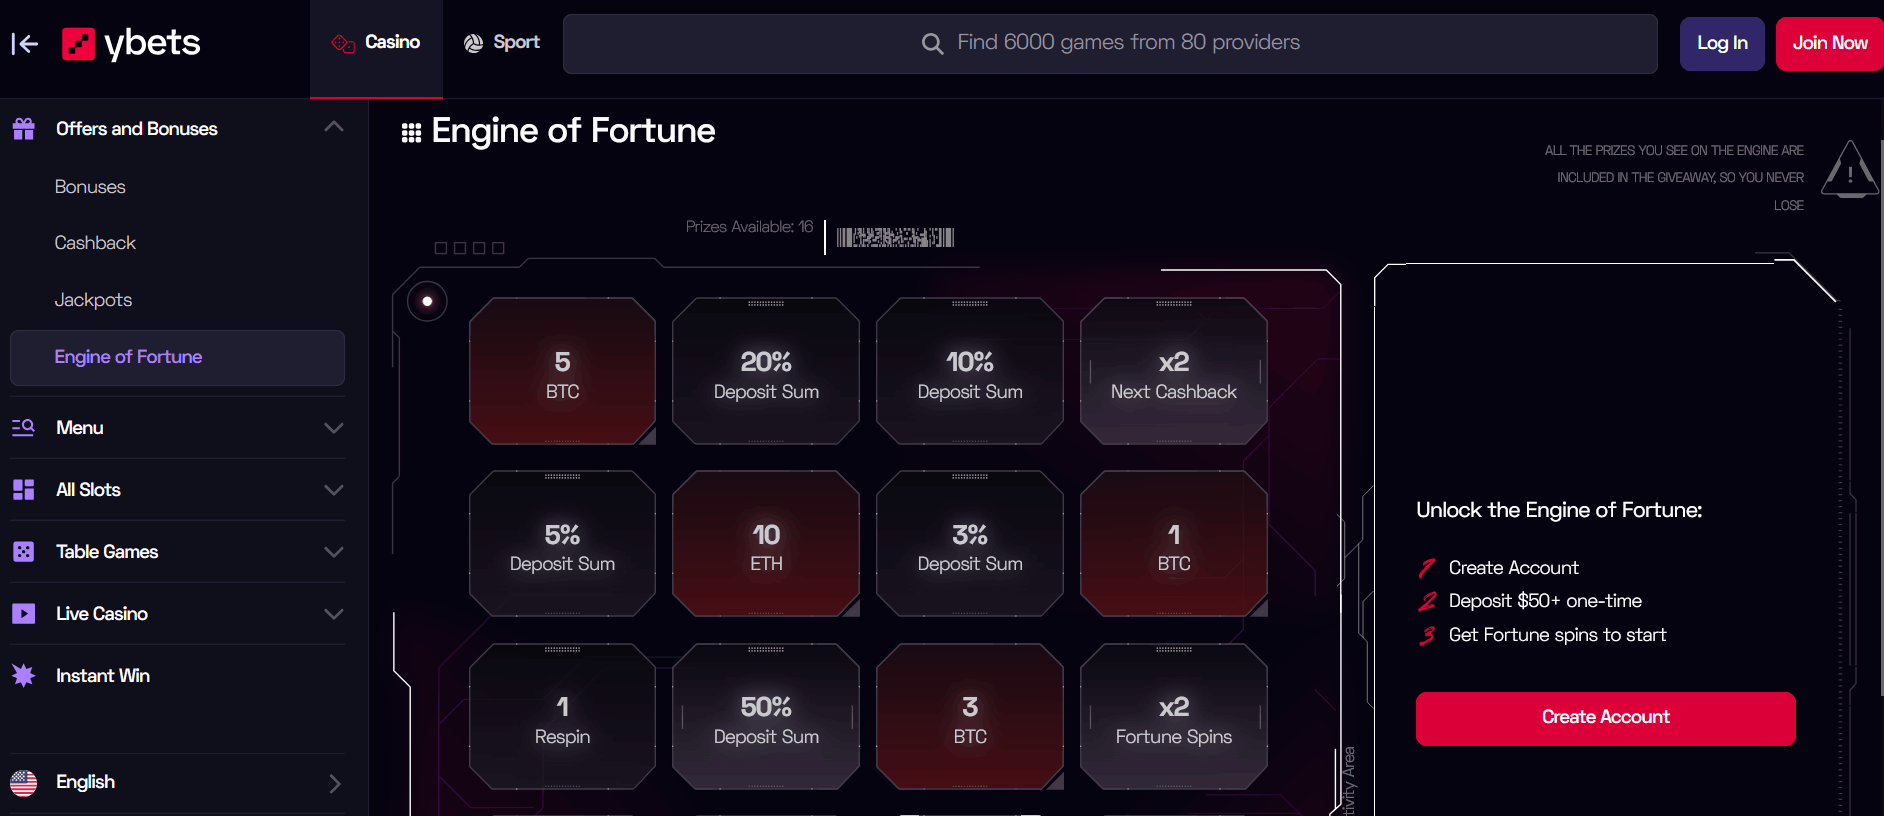Click the Create Account button
This screenshot has width=1884, height=816.
[1605, 718]
